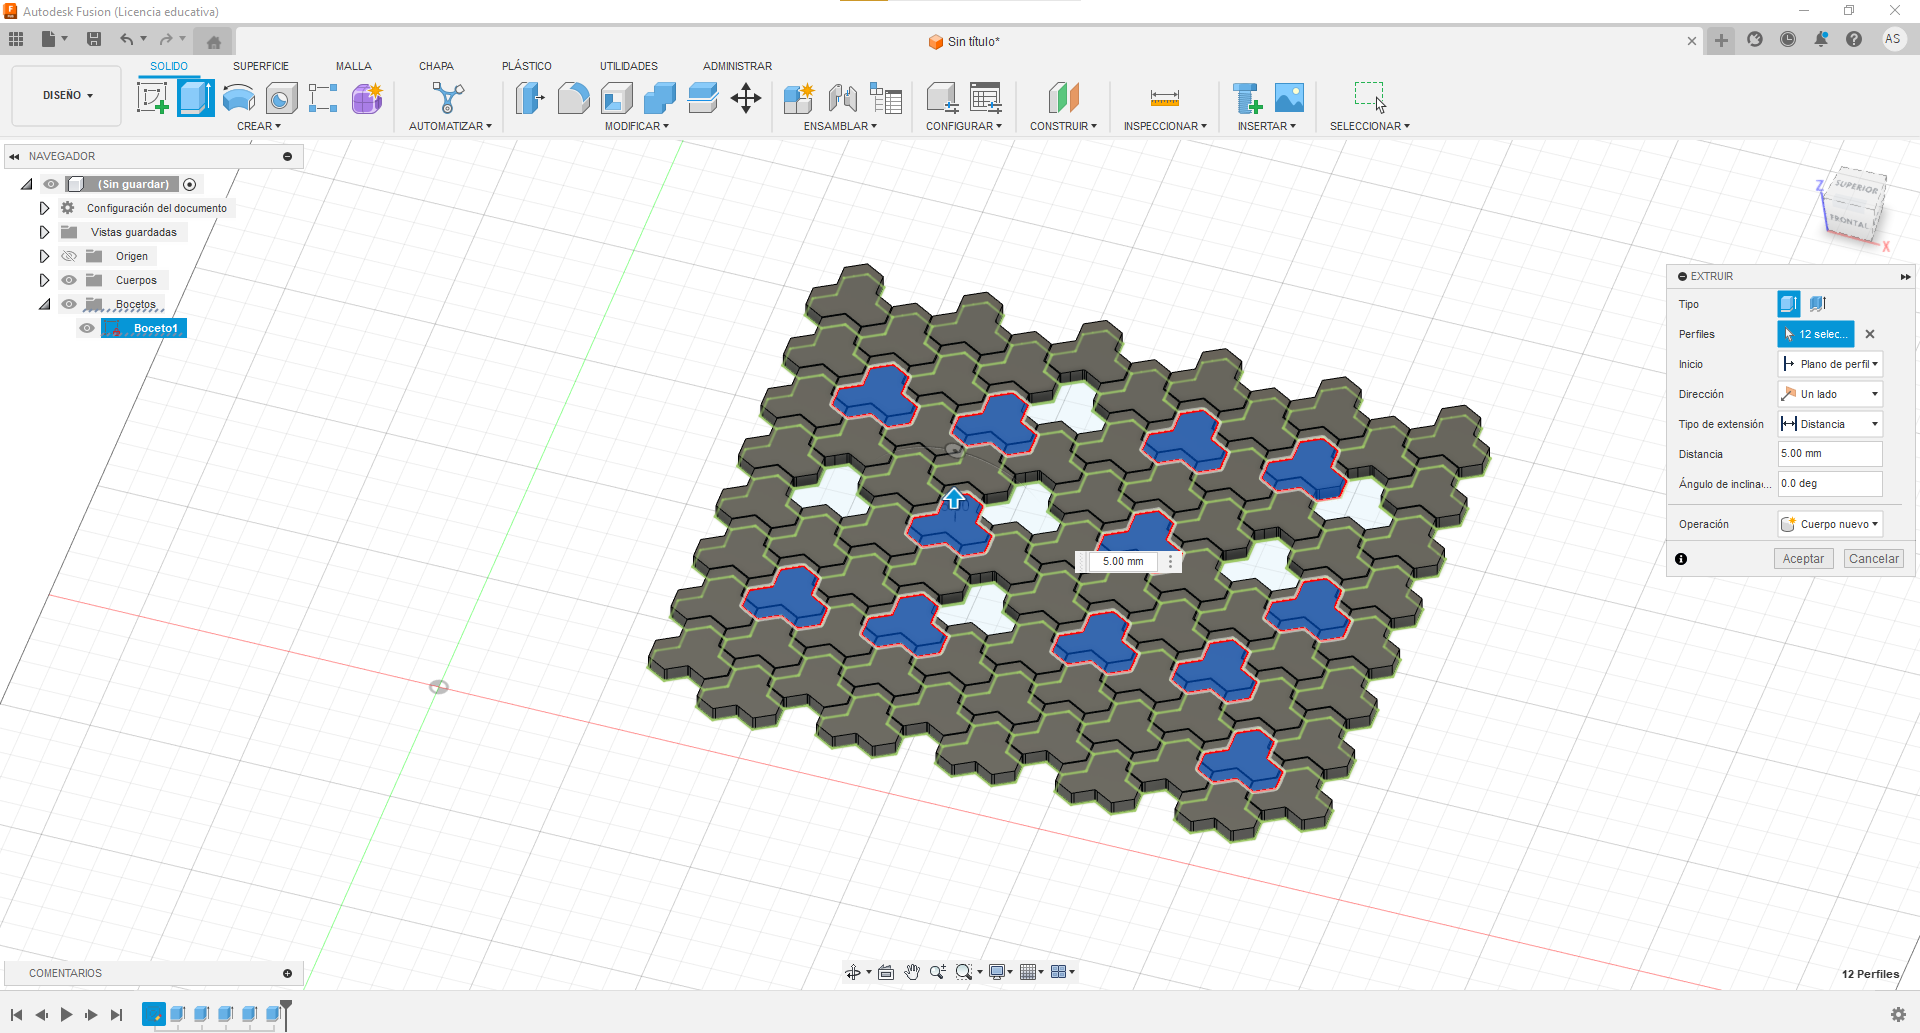Image resolution: width=1920 pixels, height=1033 pixels.
Task: Click the Extrude tool in the toolbar
Action: tap(195, 98)
